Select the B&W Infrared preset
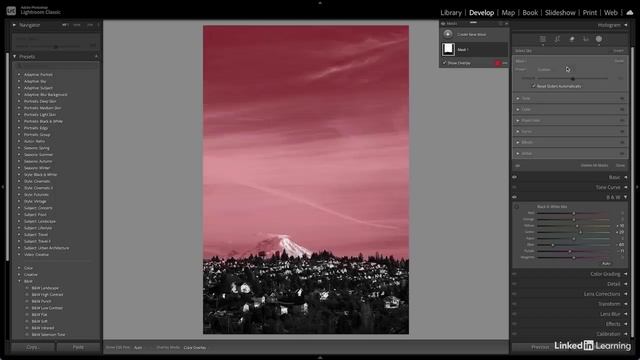Image resolution: width=640 pixels, height=360 pixels. tap(43, 328)
